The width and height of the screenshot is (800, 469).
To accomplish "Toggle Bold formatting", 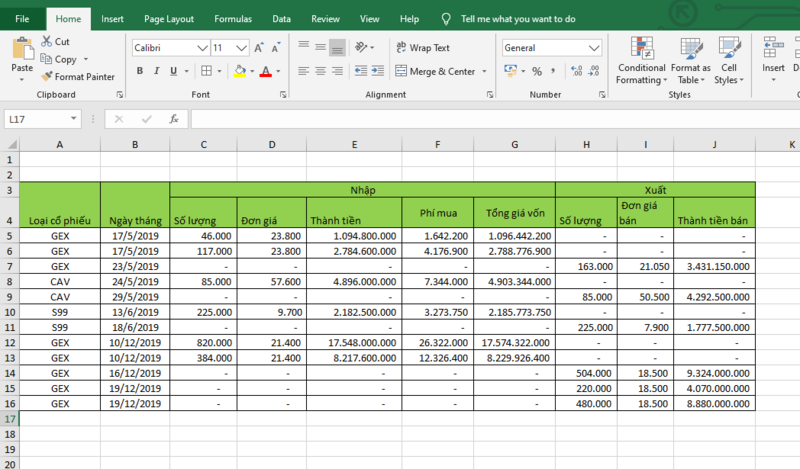I will pyautogui.click(x=140, y=71).
